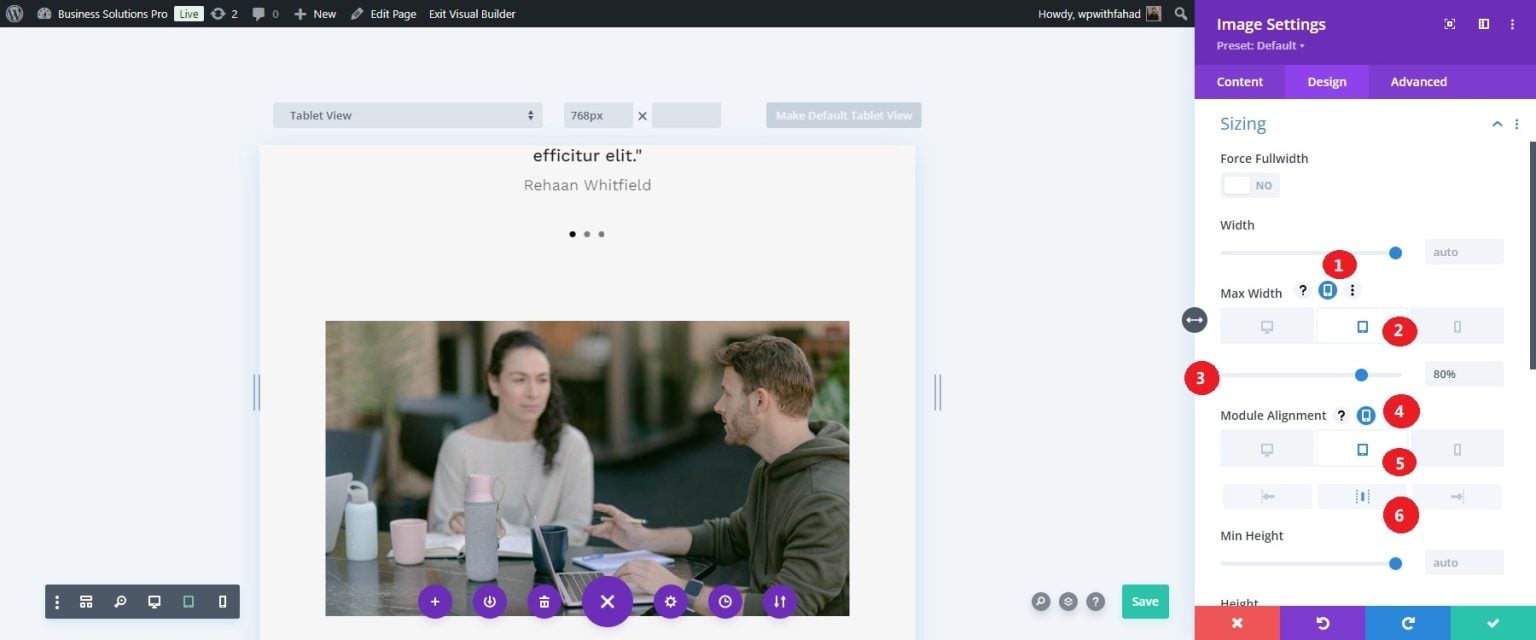Switch to phone view in bottom-left toolbar
The image size is (1536, 640).
(222, 602)
